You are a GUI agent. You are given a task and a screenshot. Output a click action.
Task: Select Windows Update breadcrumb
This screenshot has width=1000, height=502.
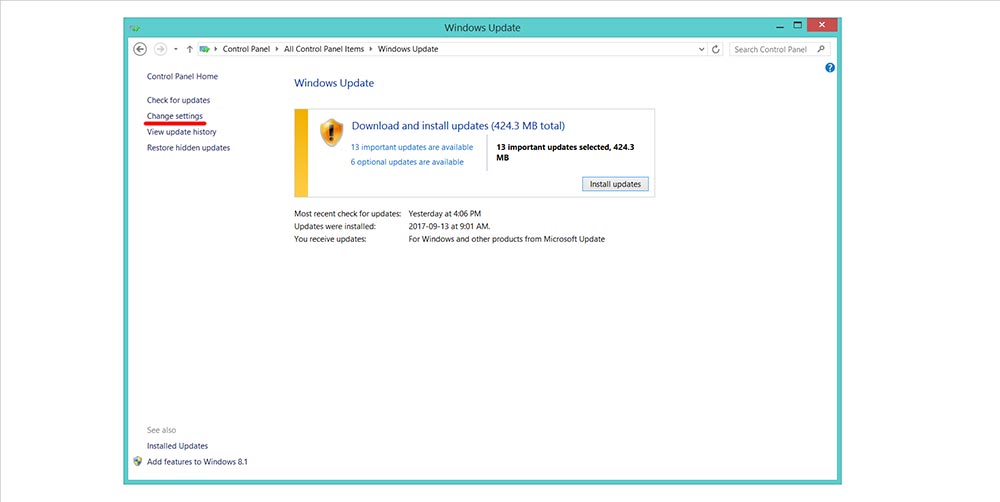(408, 49)
